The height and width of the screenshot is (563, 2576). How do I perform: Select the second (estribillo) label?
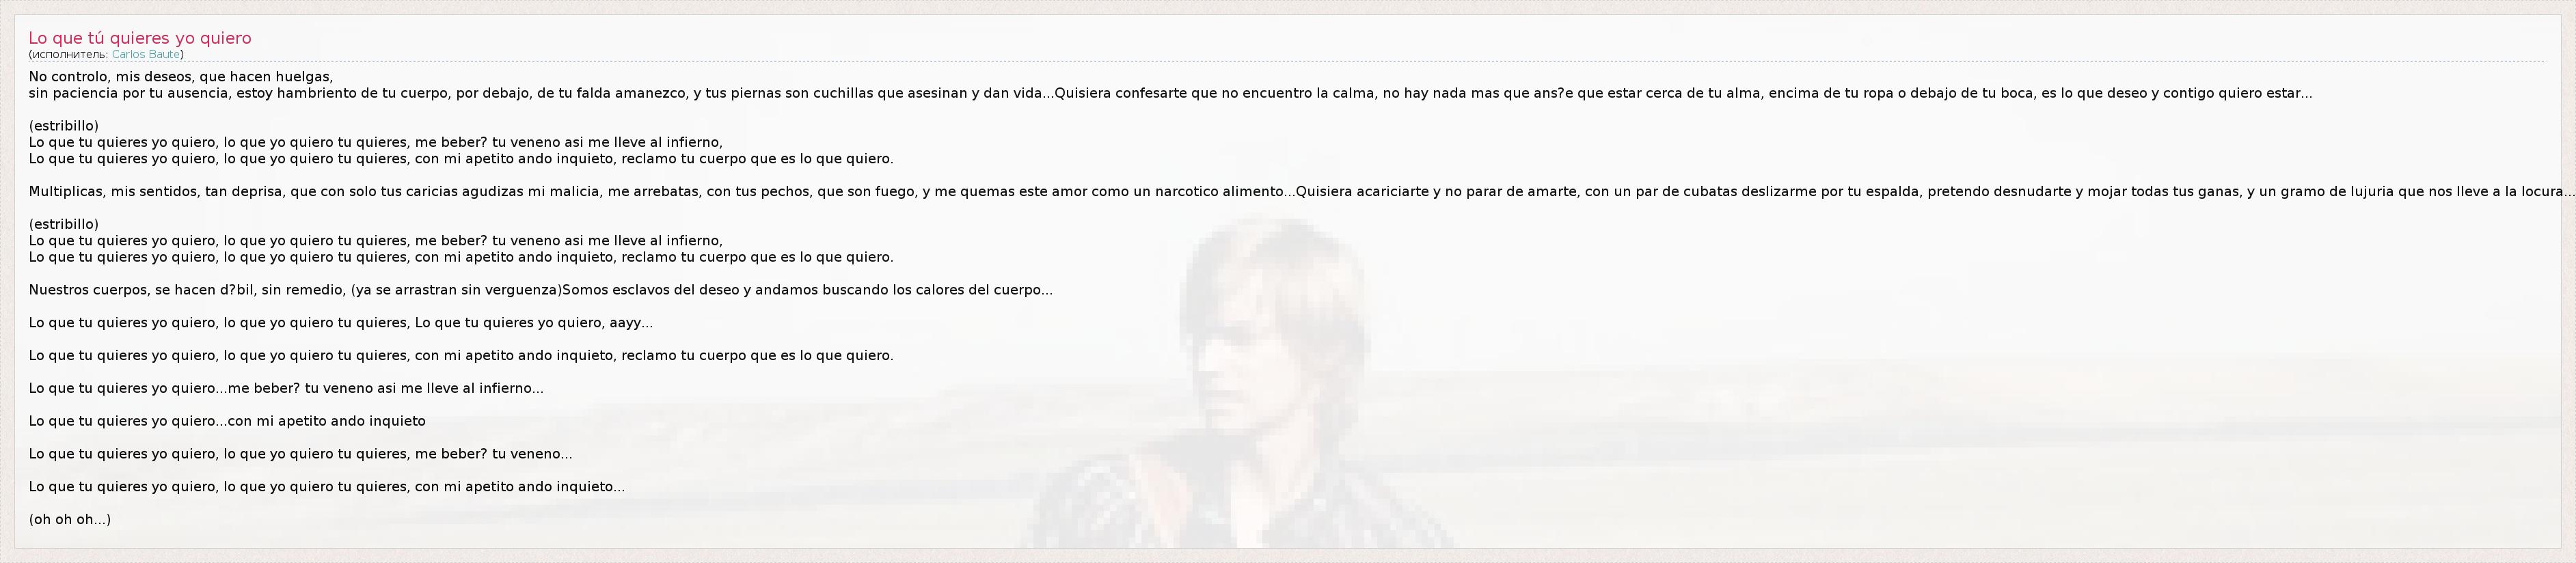64,224
